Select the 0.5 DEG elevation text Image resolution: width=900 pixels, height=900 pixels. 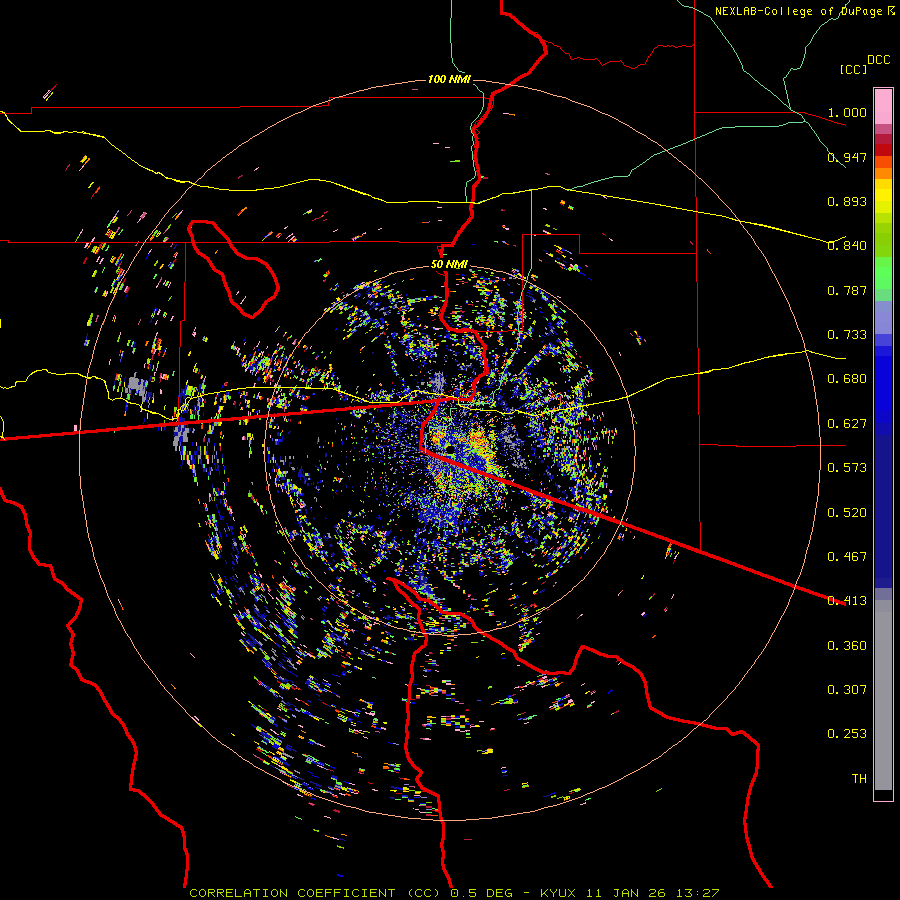coord(483,893)
